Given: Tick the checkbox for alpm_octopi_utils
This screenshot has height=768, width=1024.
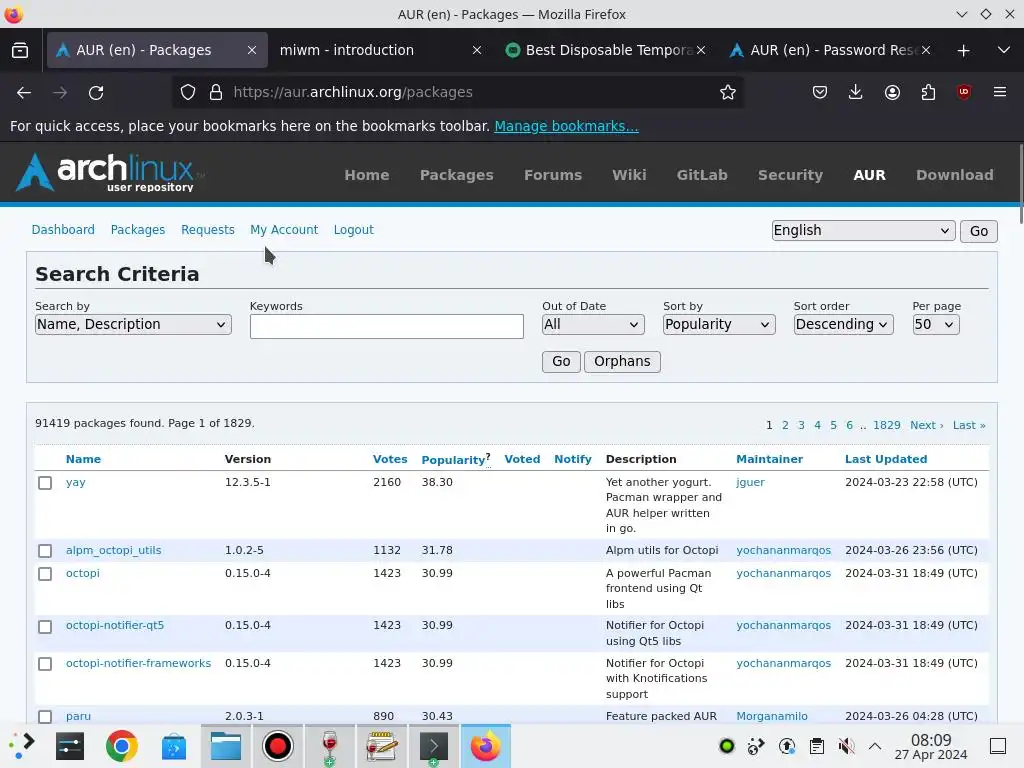Looking at the screenshot, I should (45, 551).
